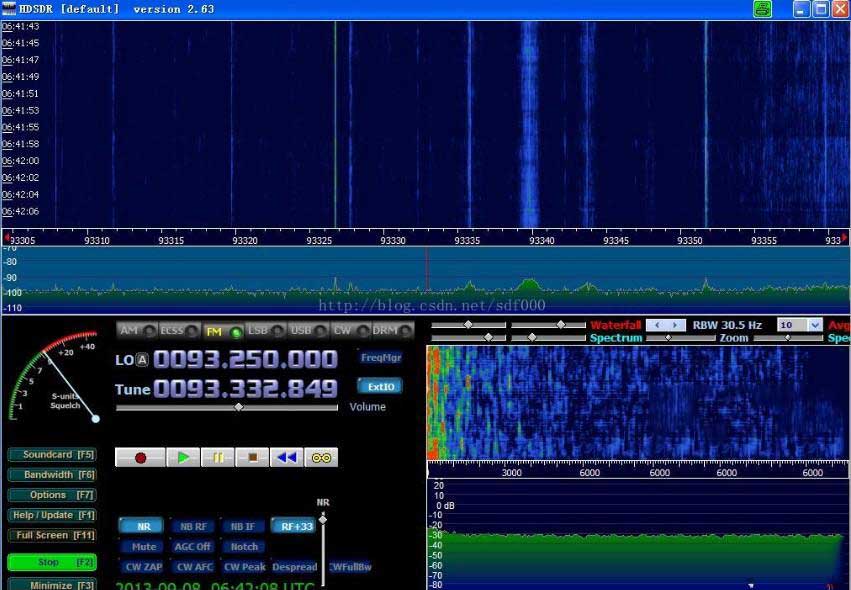
Task: Click the cyan Spectrum label
Action: 616,338
